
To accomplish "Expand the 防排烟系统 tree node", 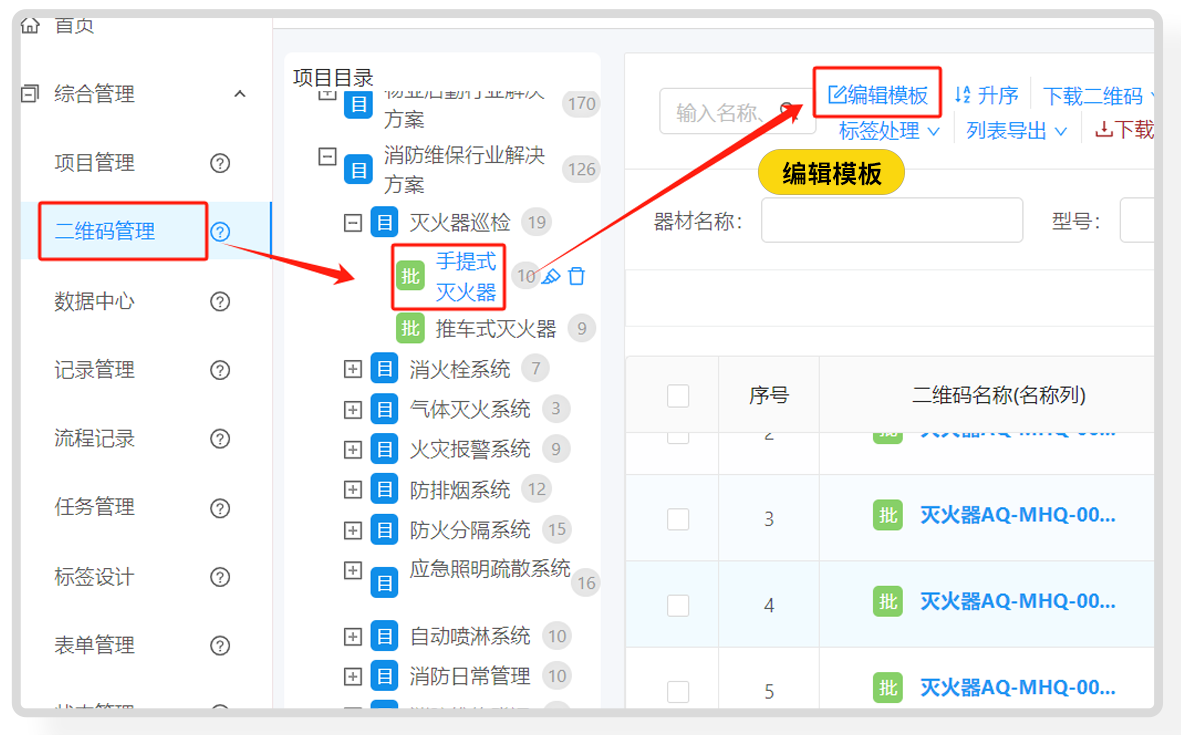I will pyautogui.click(x=352, y=489).
